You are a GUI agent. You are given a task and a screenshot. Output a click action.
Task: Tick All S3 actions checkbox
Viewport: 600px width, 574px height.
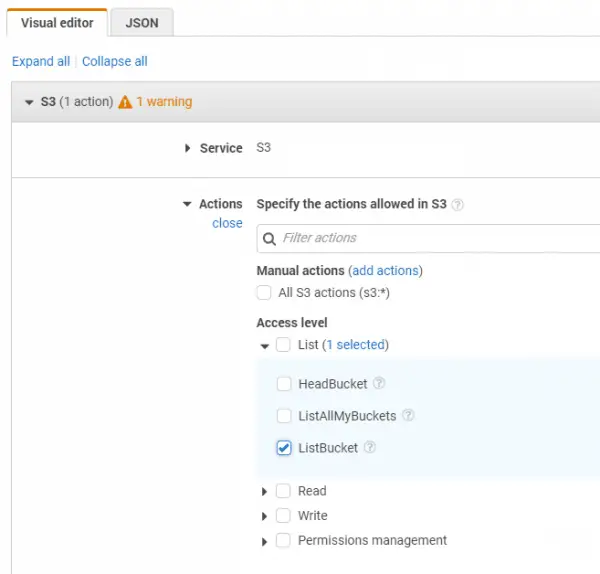[x=264, y=293]
